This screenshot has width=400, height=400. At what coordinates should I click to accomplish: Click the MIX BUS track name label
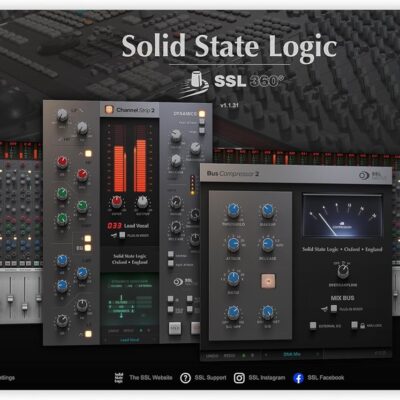(342, 298)
